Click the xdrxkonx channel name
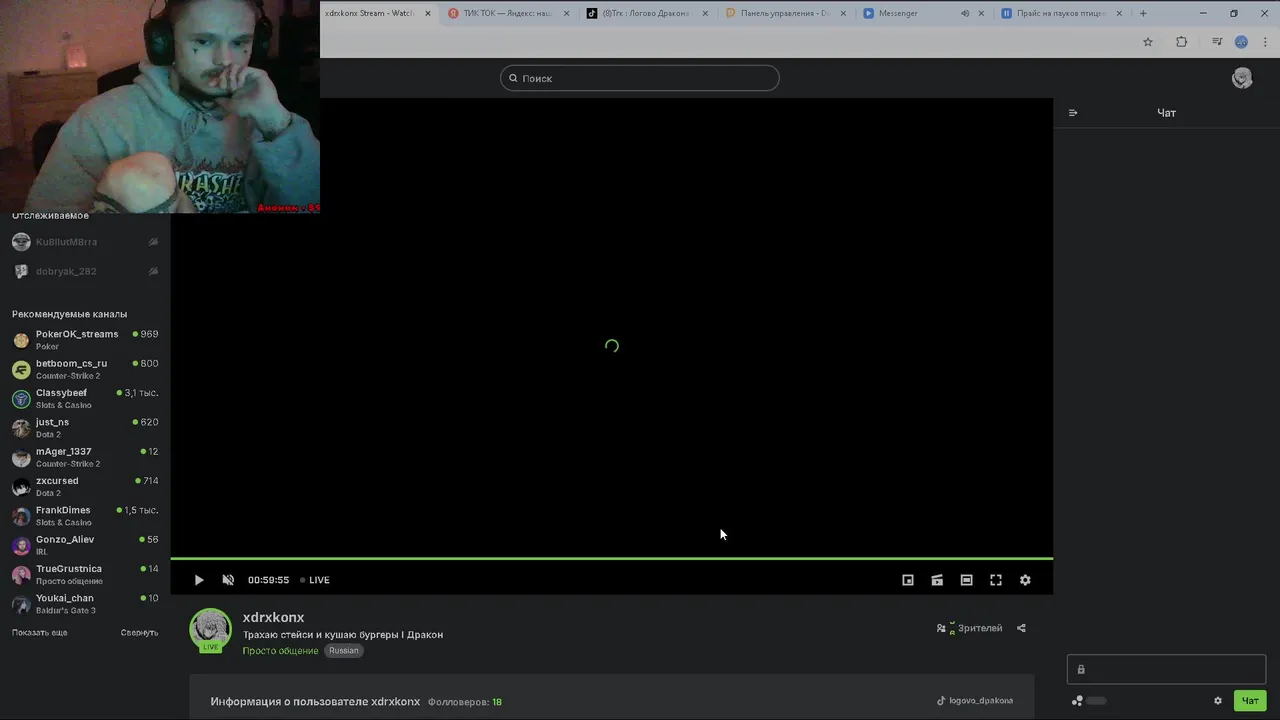Viewport: 1280px width, 720px height. point(273,617)
